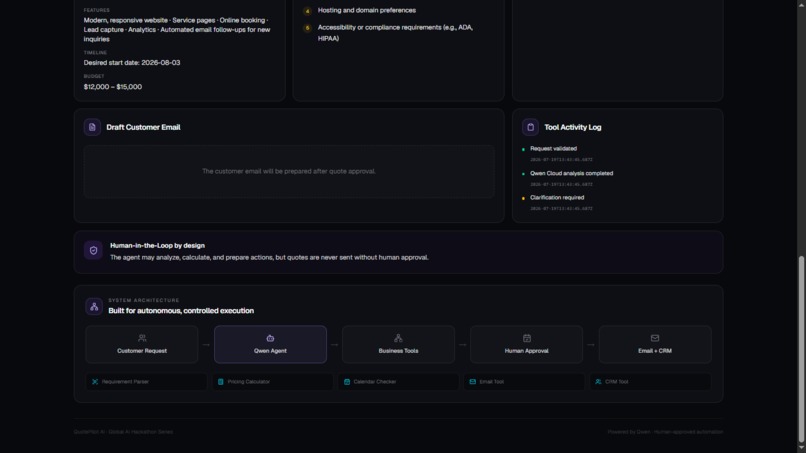Image resolution: width=806 pixels, height=453 pixels.
Task: Click the Human-in-the-Loop shield icon
Action: tap(93, 250)
